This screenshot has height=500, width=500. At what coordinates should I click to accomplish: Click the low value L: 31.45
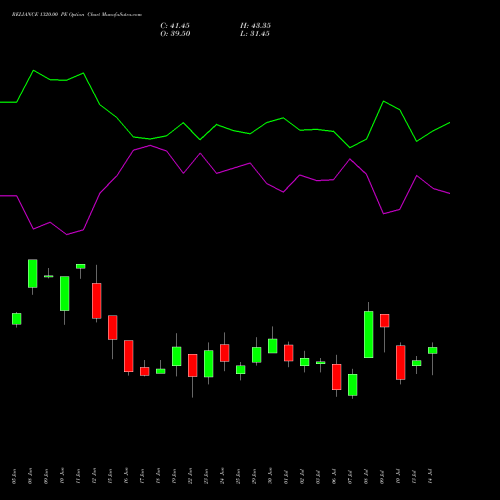pyautogui.click(x=255, y=34)
